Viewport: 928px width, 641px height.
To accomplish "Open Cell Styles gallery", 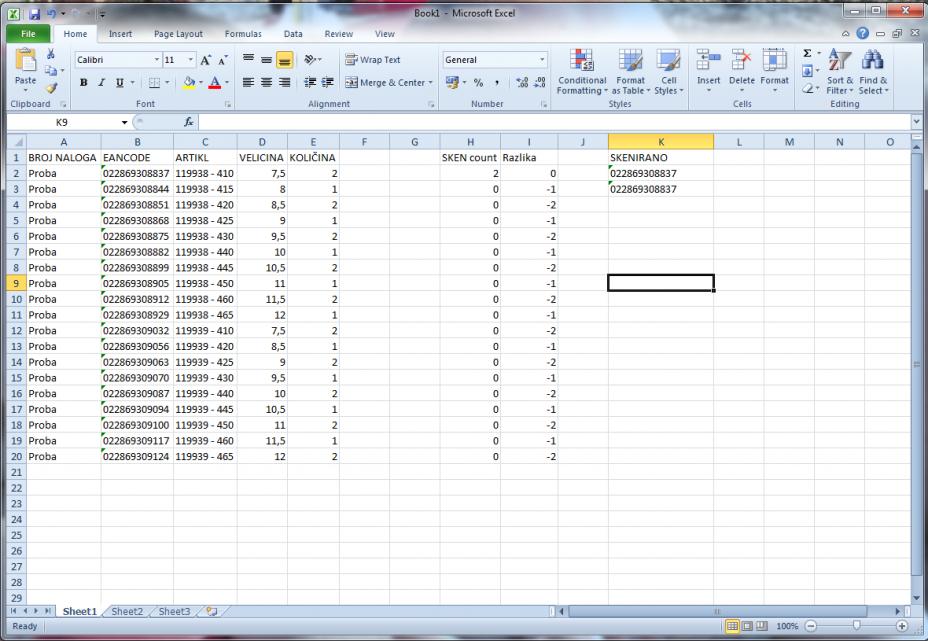I will [669, 72].
